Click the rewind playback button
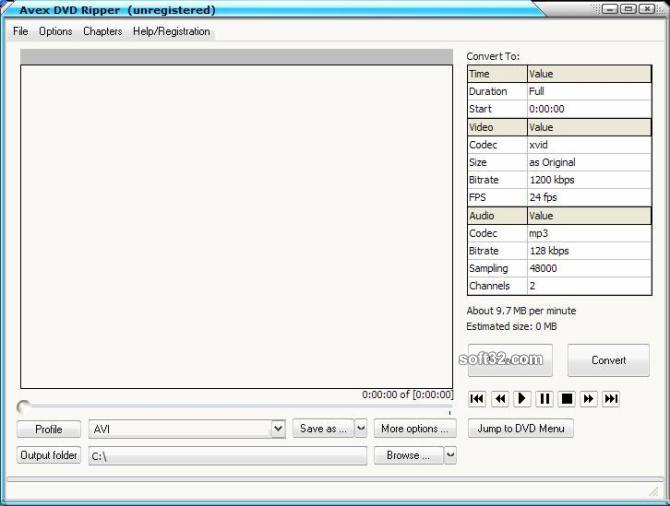Image resolution: width=670 pixels, height=506 pixels. (x=500, y=399)
